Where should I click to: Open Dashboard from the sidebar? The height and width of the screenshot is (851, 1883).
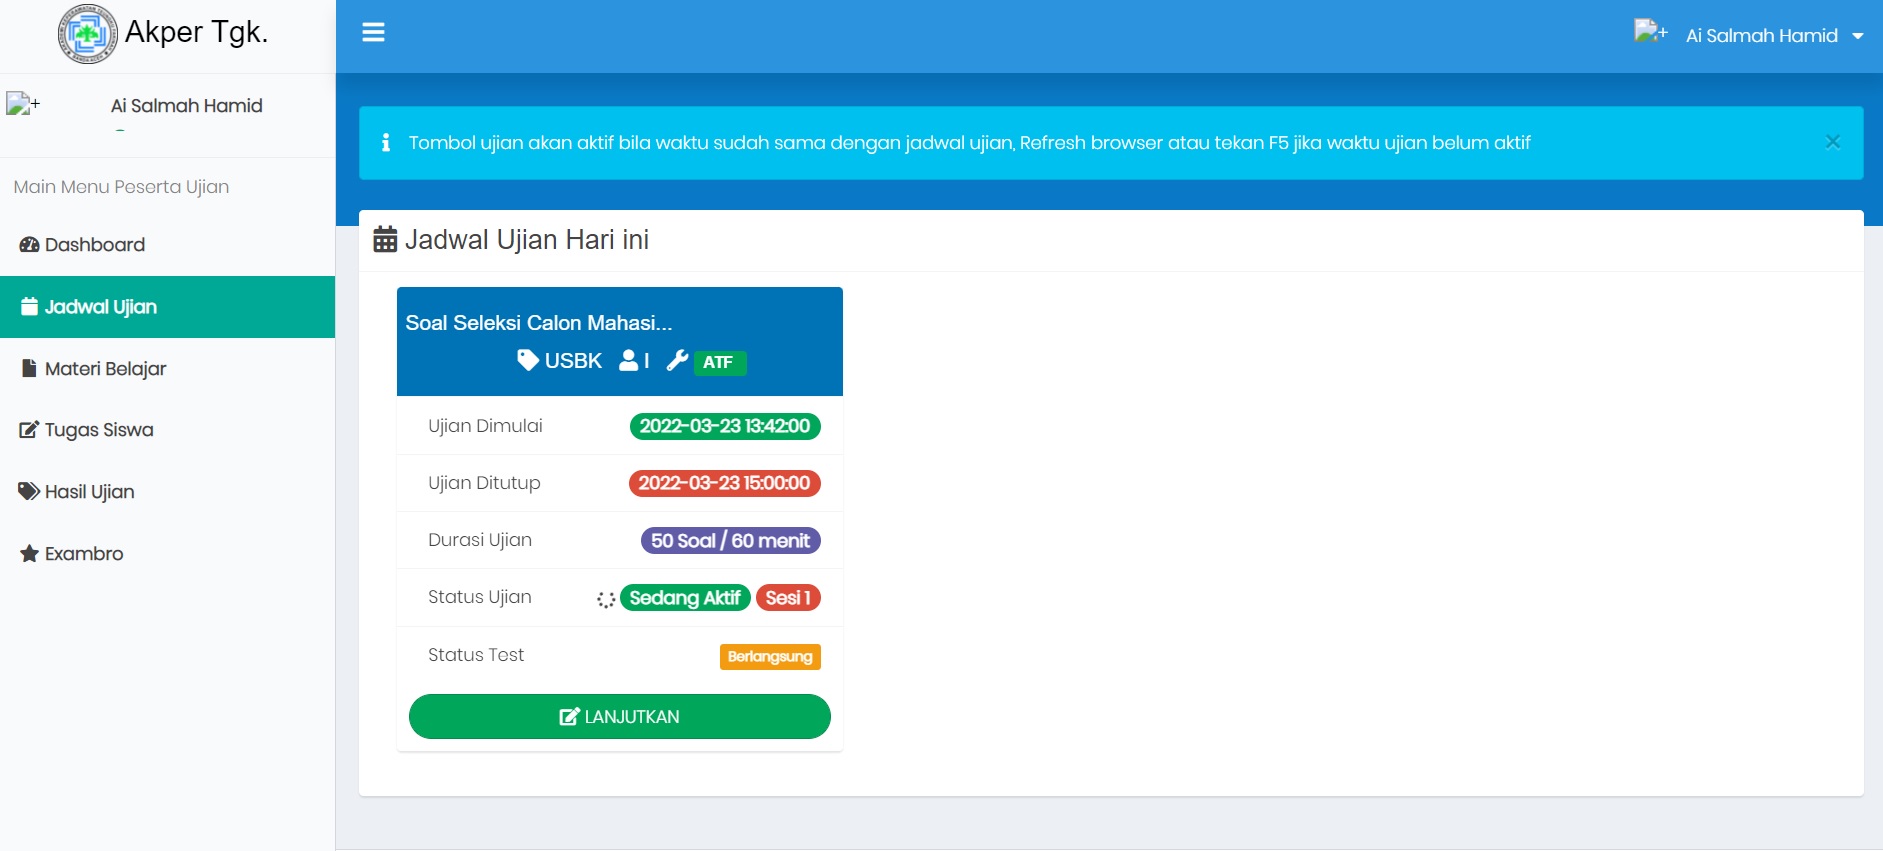pos(95,245)
